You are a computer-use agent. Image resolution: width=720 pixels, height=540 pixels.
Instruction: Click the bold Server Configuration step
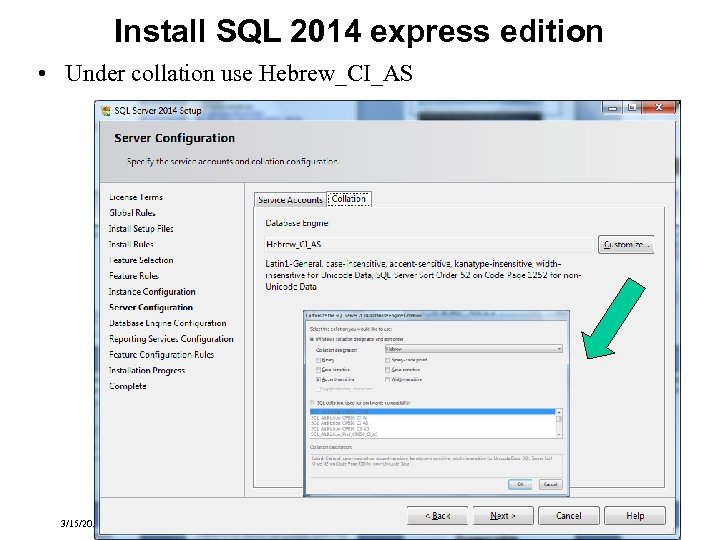(x=151, y=307)
